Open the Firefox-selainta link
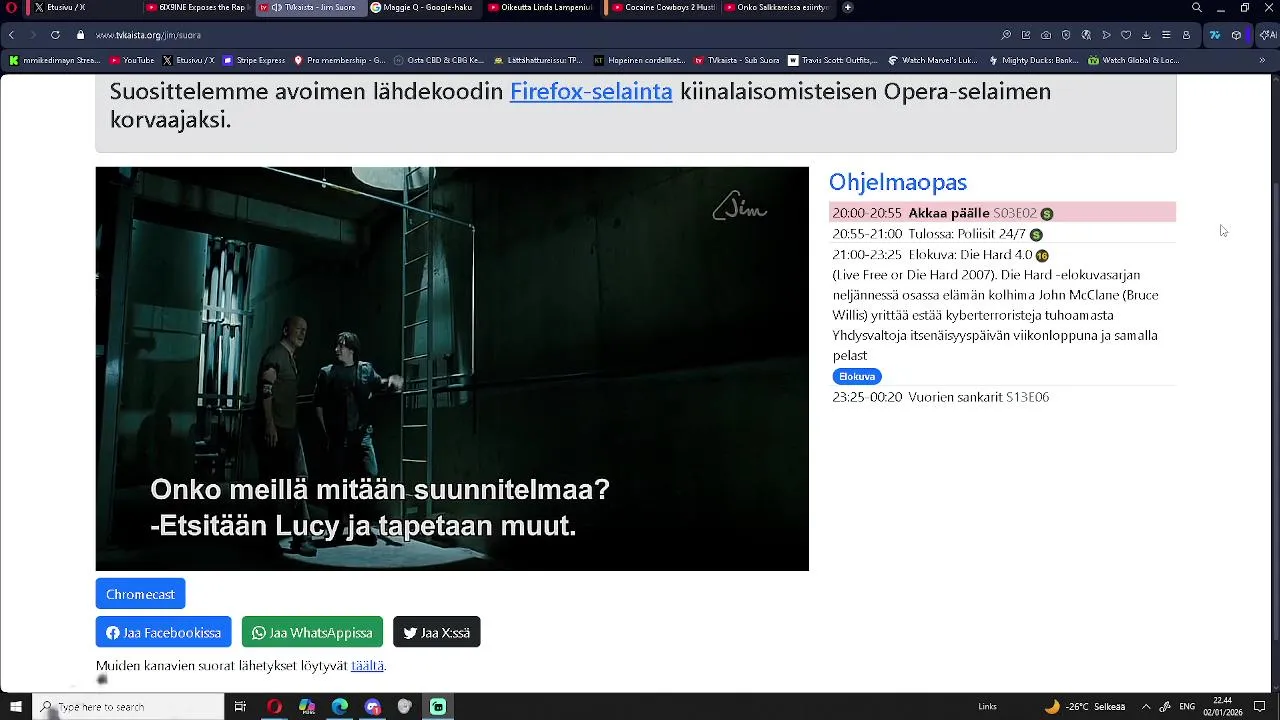The width and height of the screenshot is (1280, 720). [591, 91]
